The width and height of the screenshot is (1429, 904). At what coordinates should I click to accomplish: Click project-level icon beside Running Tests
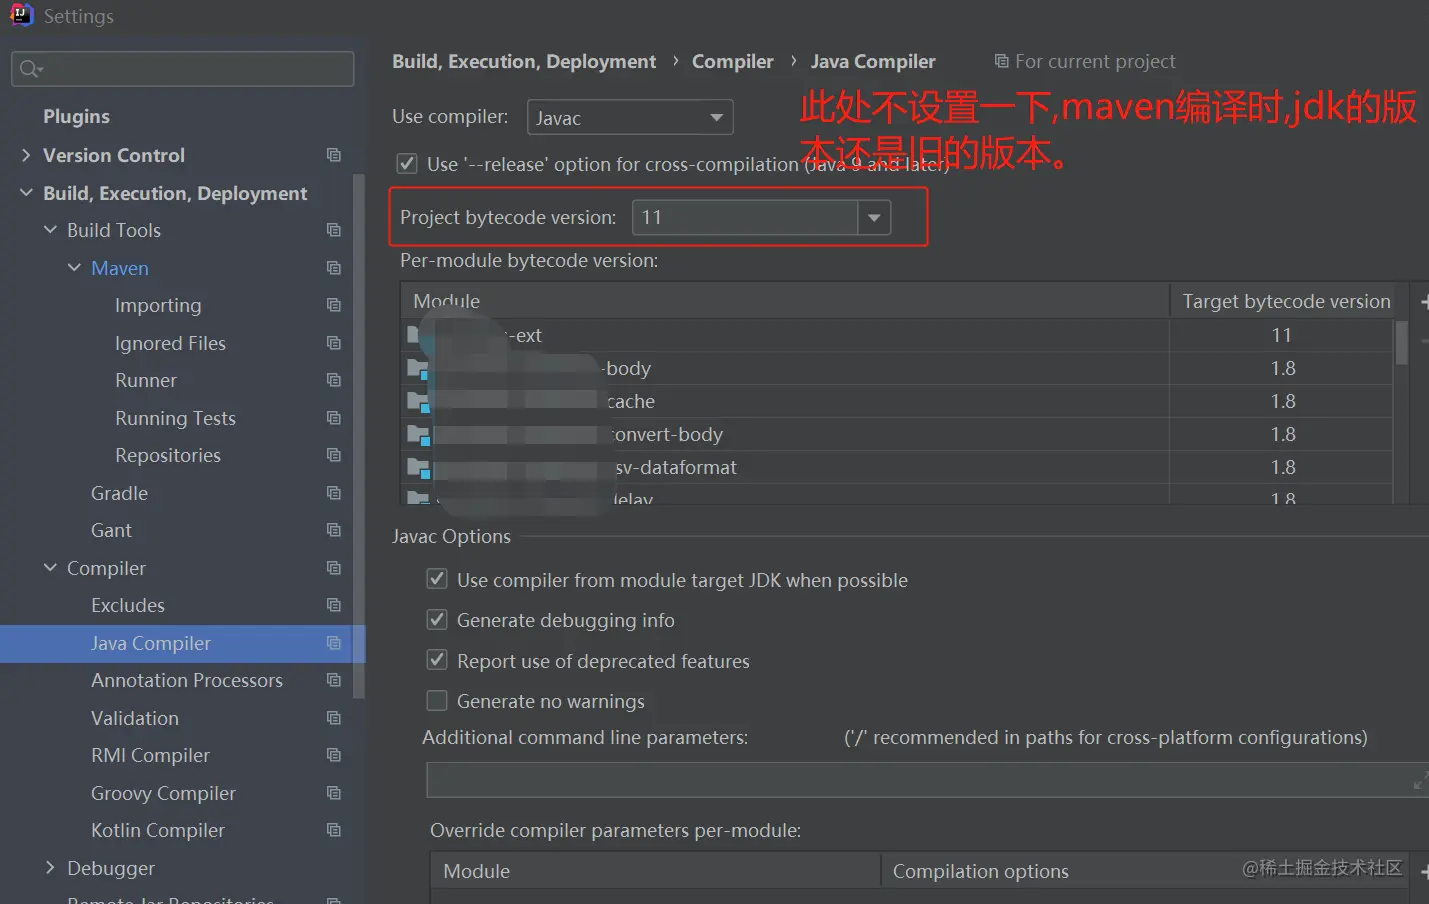tap(334, 418)
